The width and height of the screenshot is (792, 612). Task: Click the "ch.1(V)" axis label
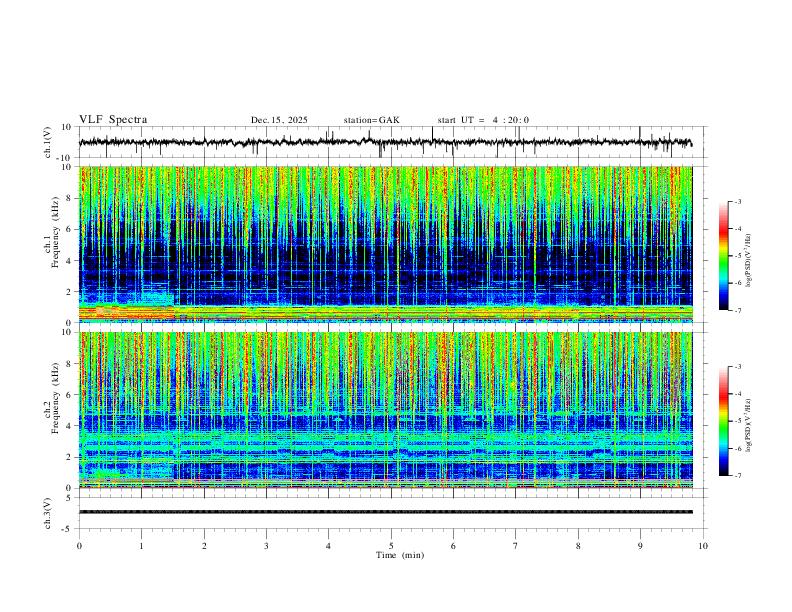tap(48, 142)
